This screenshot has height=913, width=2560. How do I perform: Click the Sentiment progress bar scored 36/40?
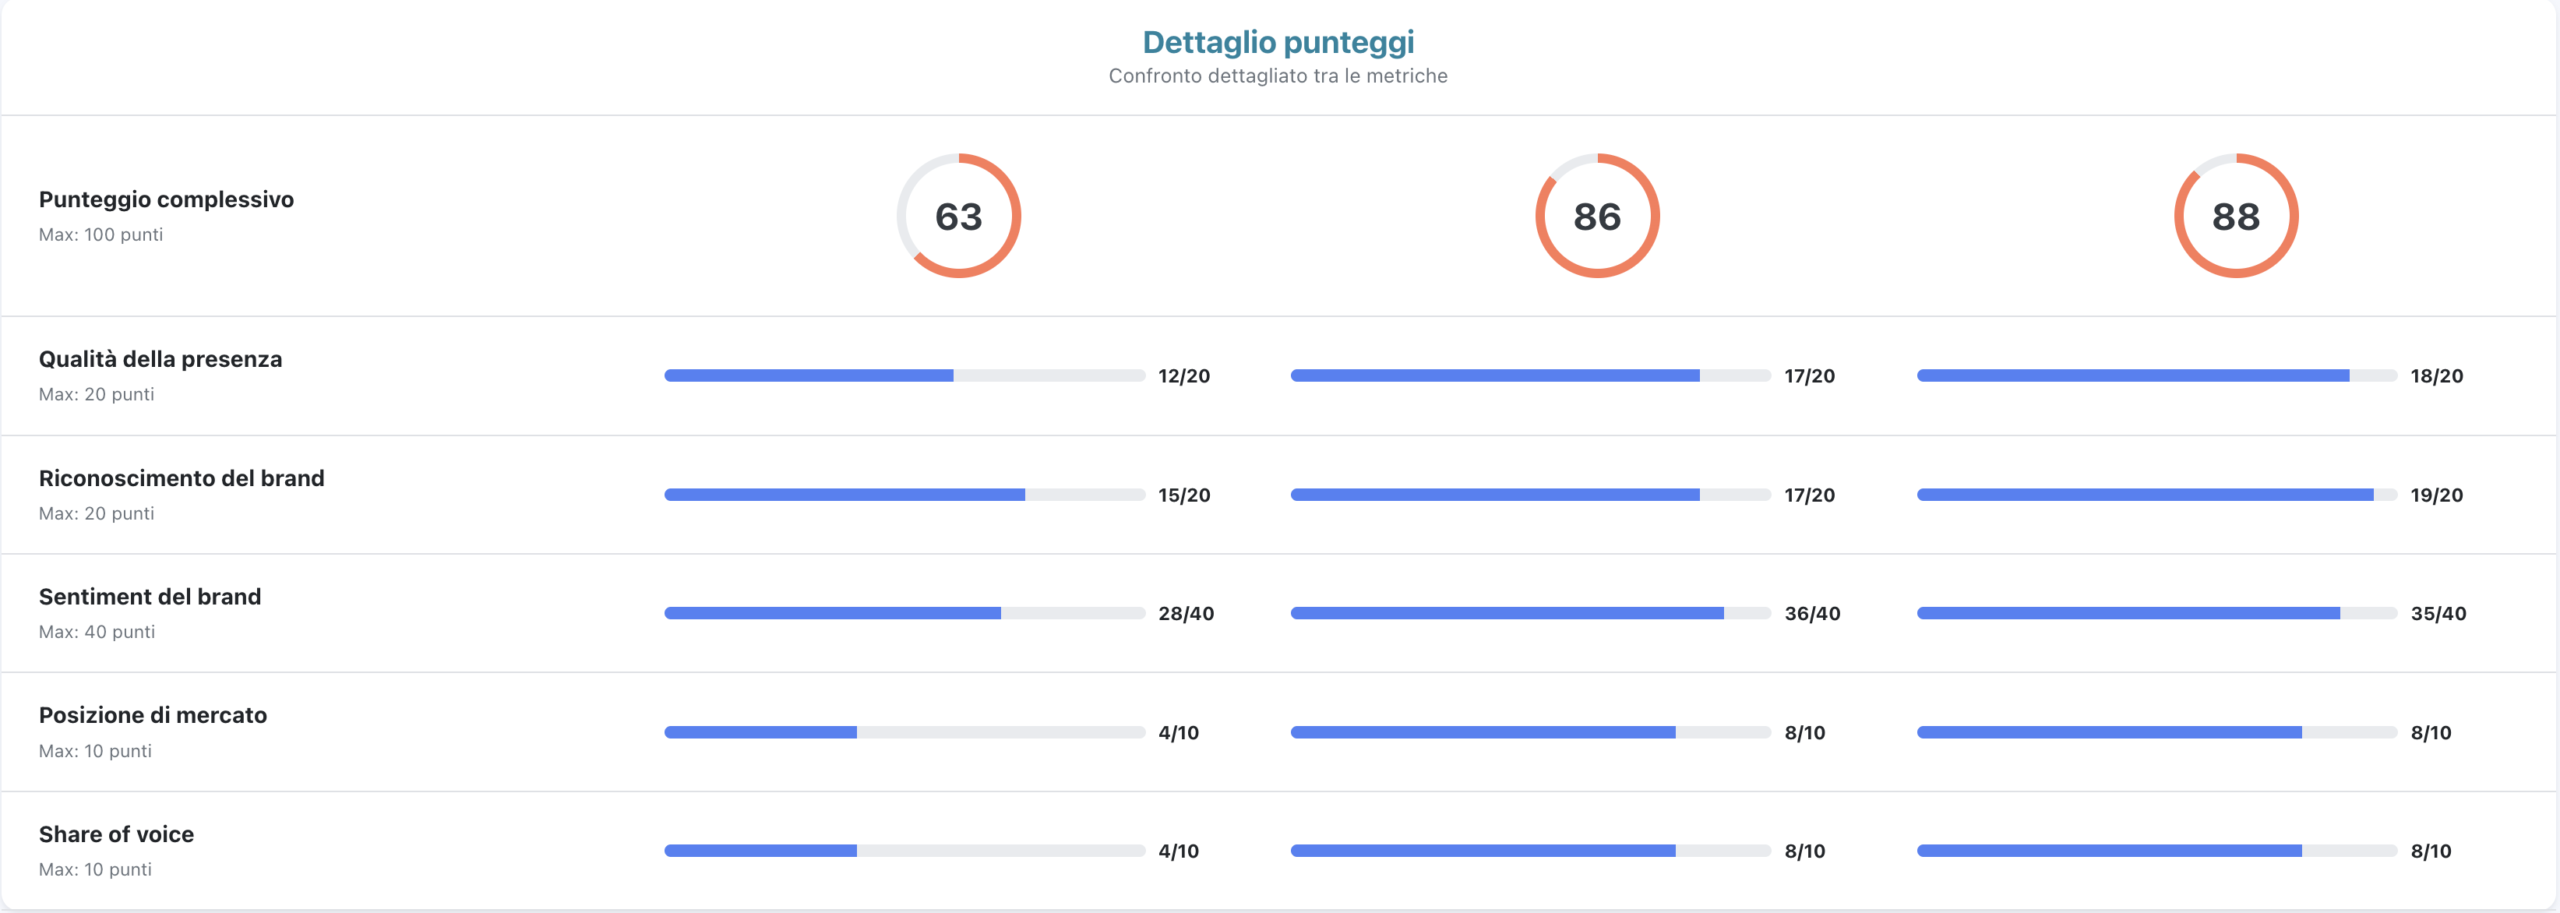(1530, 613)
